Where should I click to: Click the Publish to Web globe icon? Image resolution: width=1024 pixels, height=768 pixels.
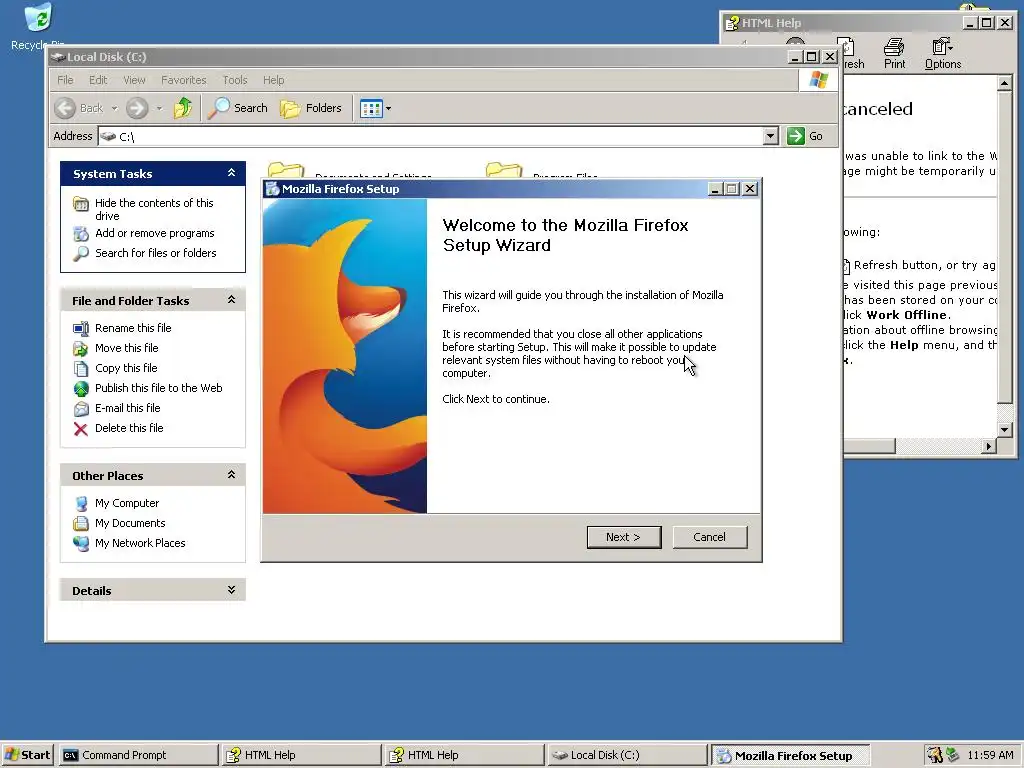[81, 389]
